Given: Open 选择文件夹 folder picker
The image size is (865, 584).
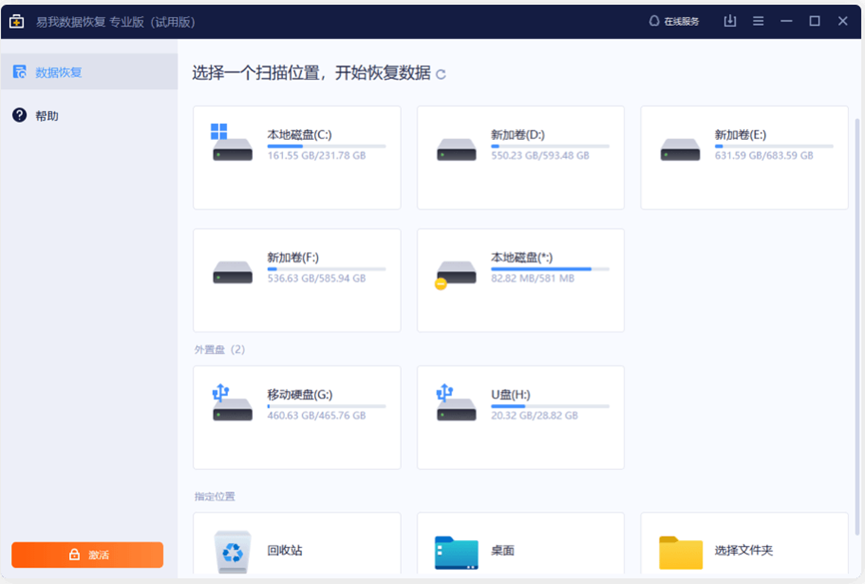Looking at the screenshot, I should point(744,549).
